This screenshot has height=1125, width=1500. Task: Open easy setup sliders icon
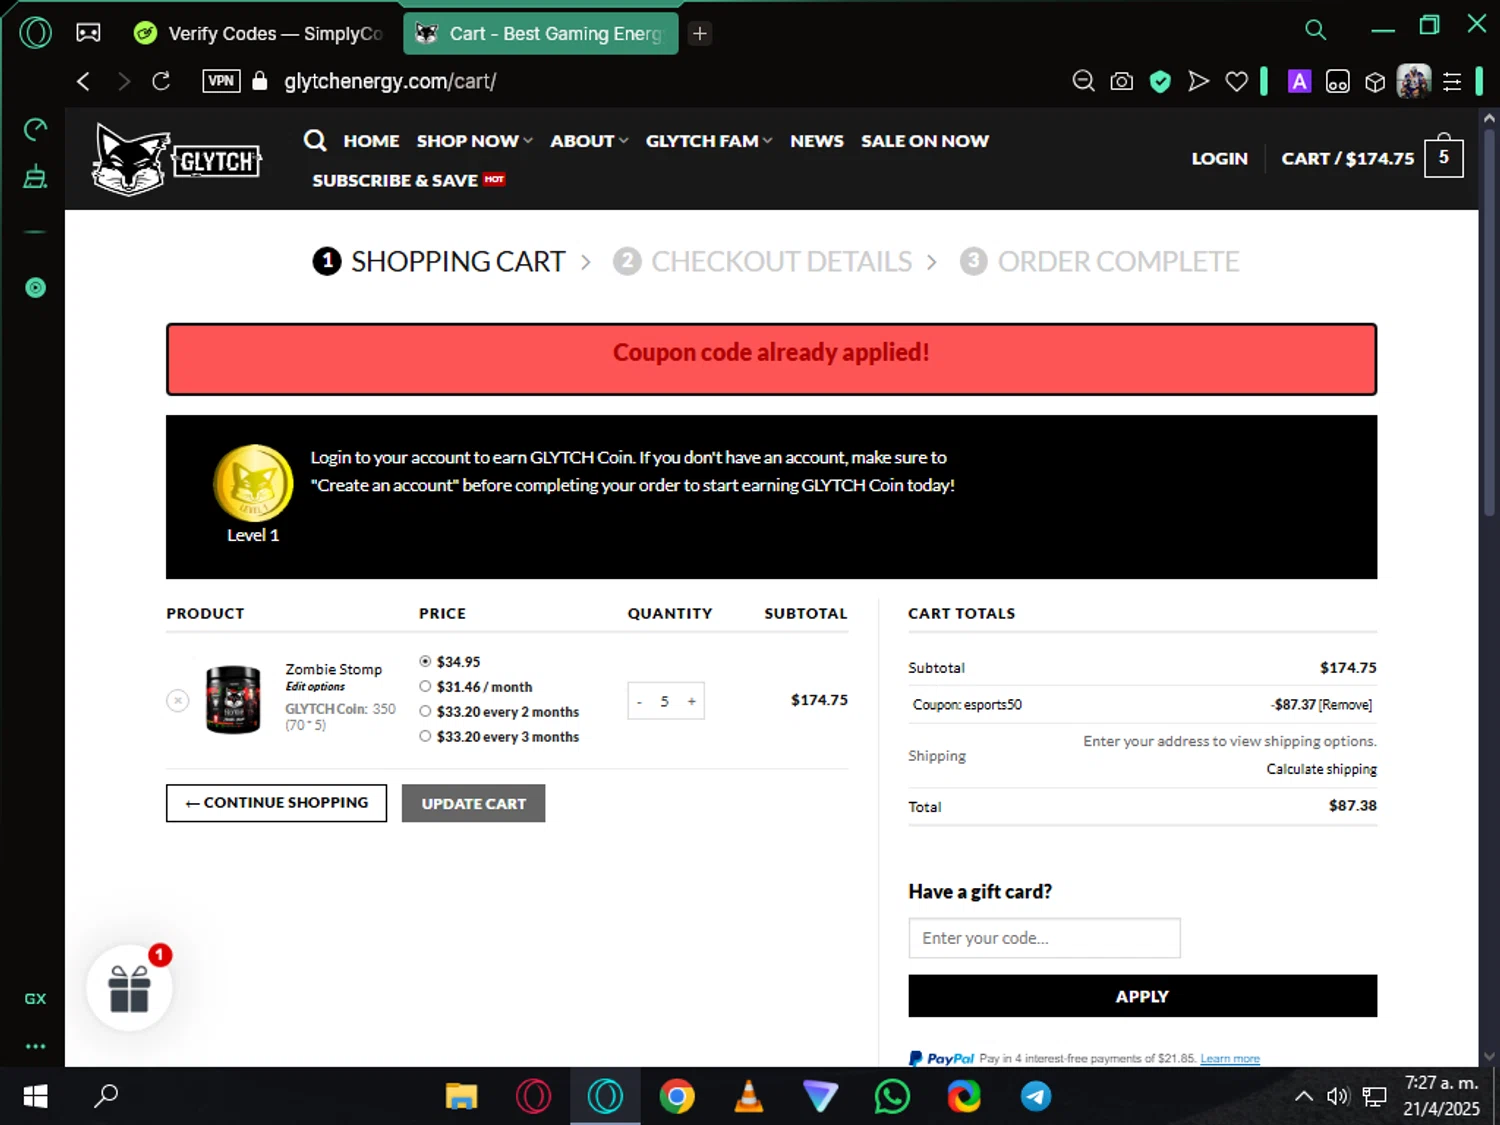[x=1452, y=82]
